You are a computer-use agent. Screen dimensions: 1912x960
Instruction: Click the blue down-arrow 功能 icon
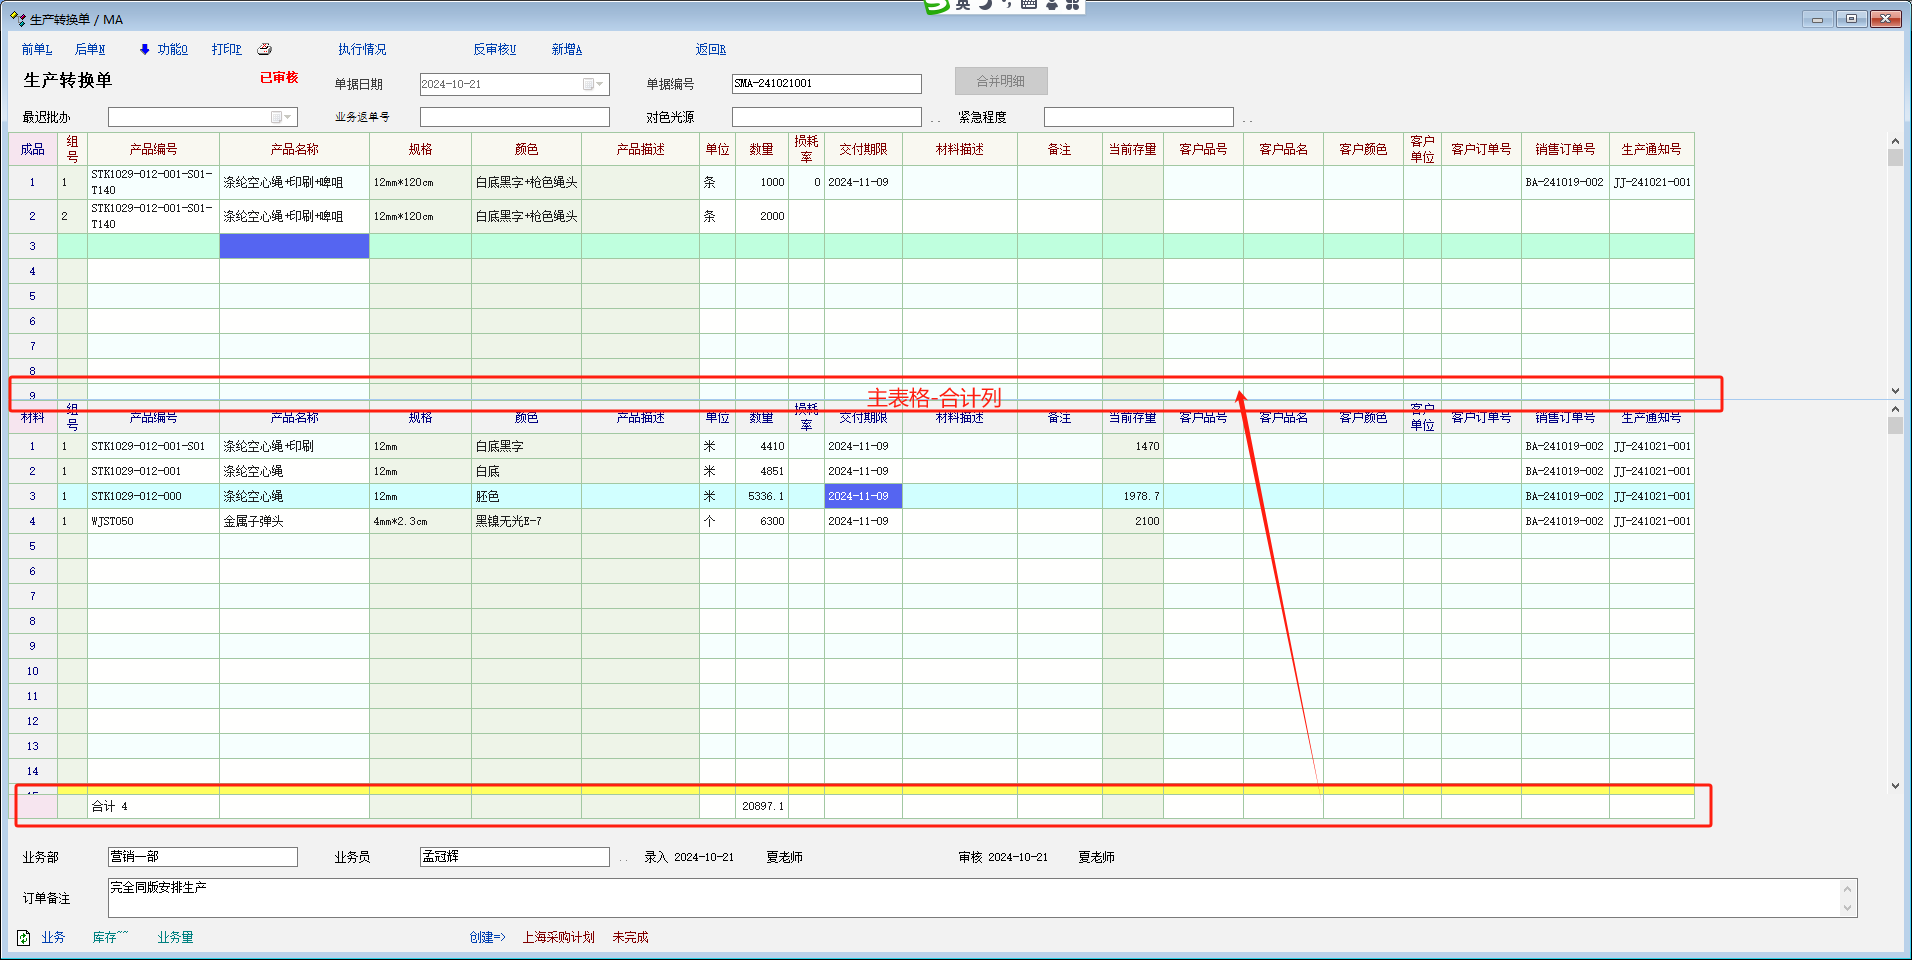pyautogui.click(x=145, y=49)
